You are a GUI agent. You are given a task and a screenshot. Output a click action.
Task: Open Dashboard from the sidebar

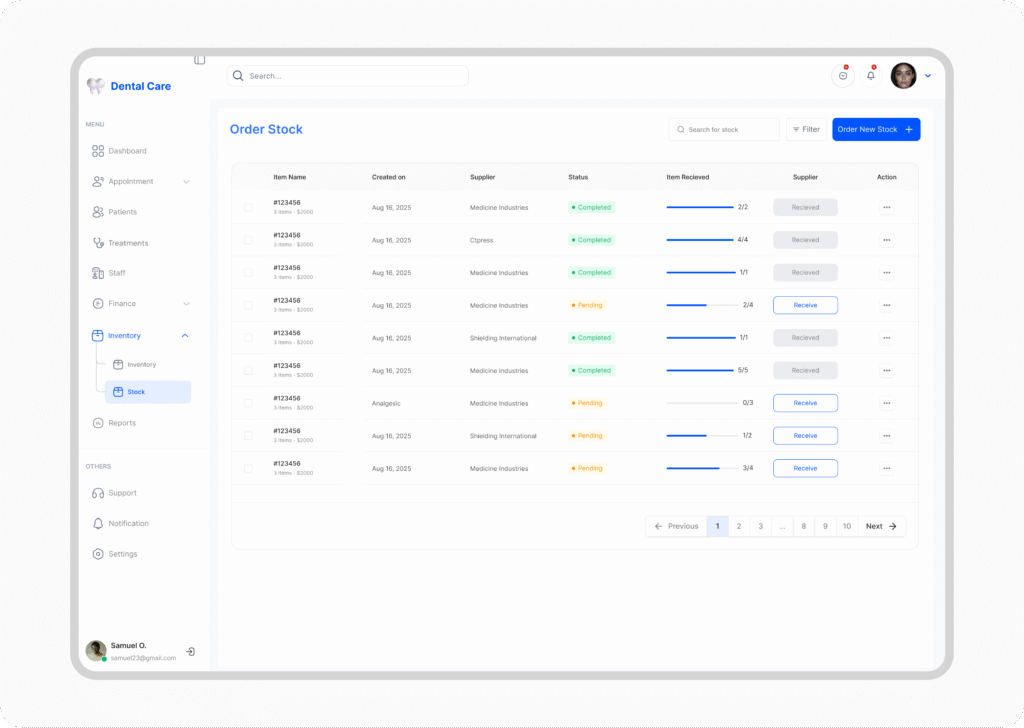pyautogui.click(x=127, y=151)
